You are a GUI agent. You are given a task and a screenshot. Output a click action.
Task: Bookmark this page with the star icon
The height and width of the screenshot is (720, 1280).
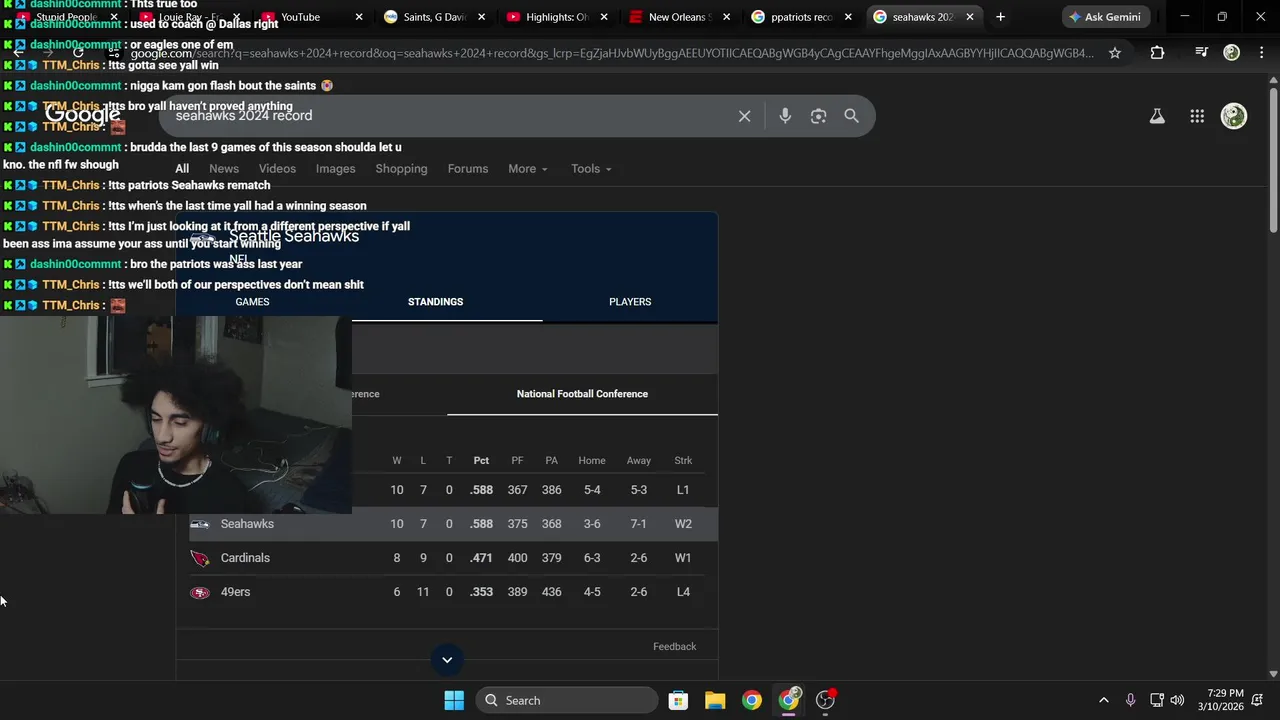[1115, 53]
